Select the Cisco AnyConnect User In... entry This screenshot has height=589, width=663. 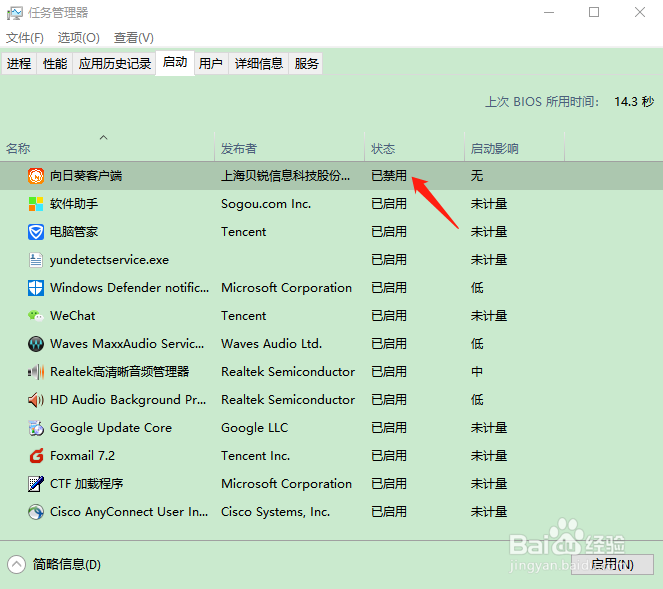[x=129, y=512]
